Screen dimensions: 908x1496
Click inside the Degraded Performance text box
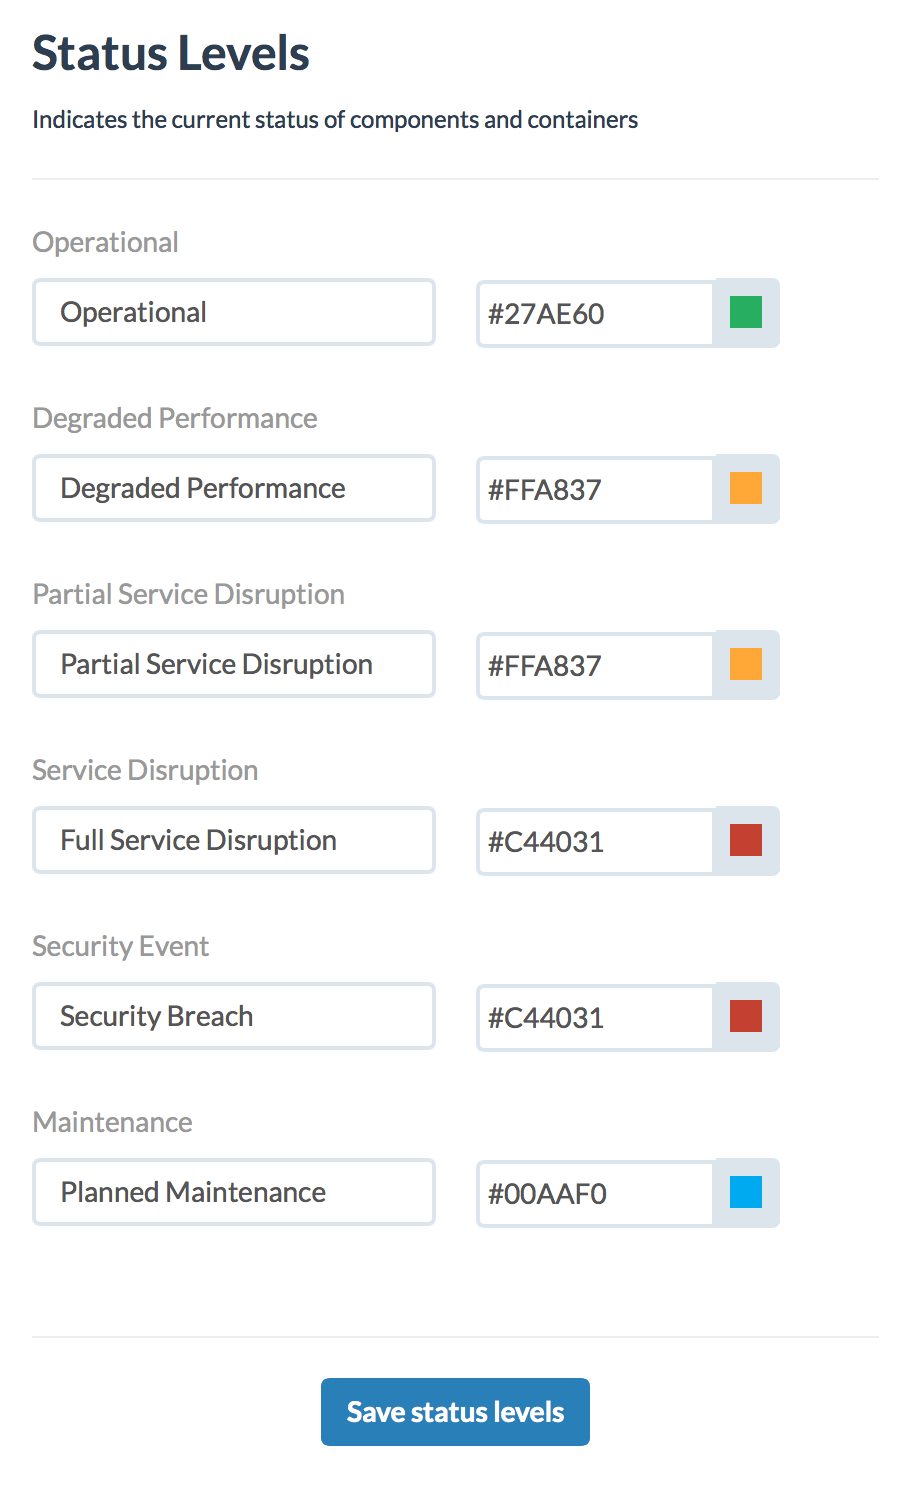(x=233, y=488)
